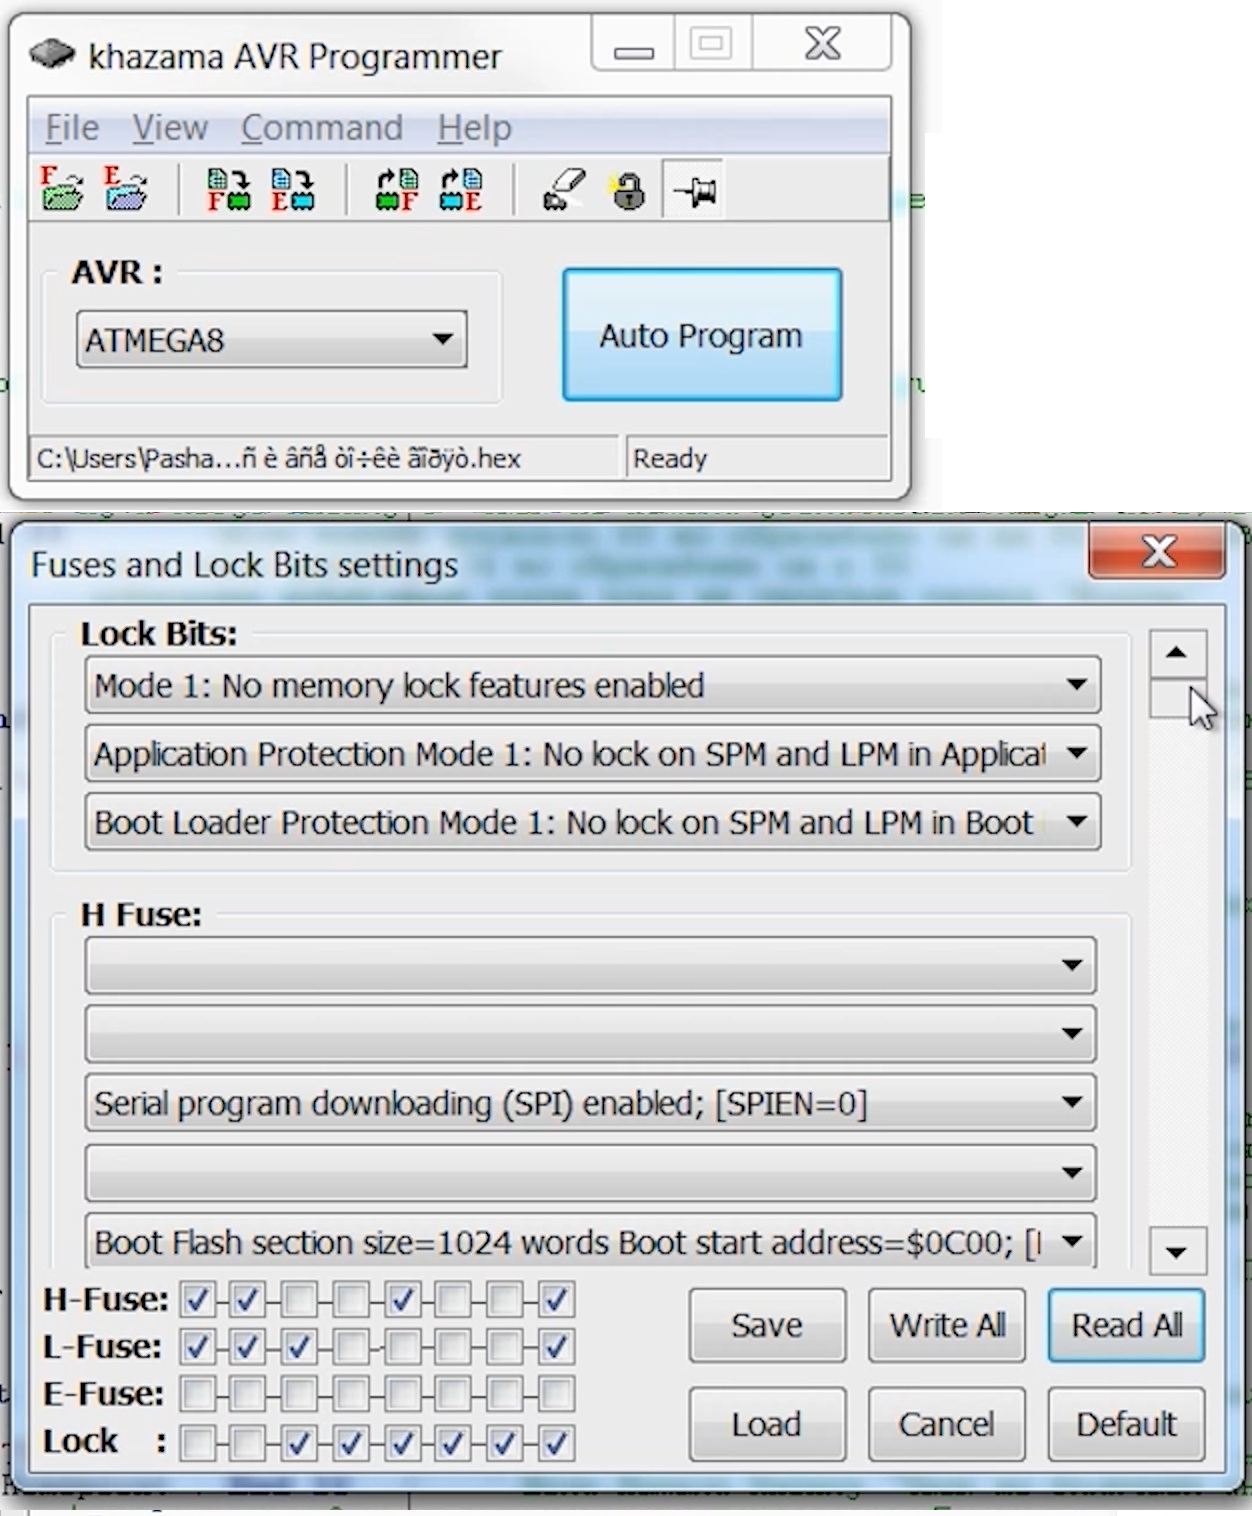
Task: Toggle second H-Fuse checkbox, bit 6
Action: click(248, 1299)
